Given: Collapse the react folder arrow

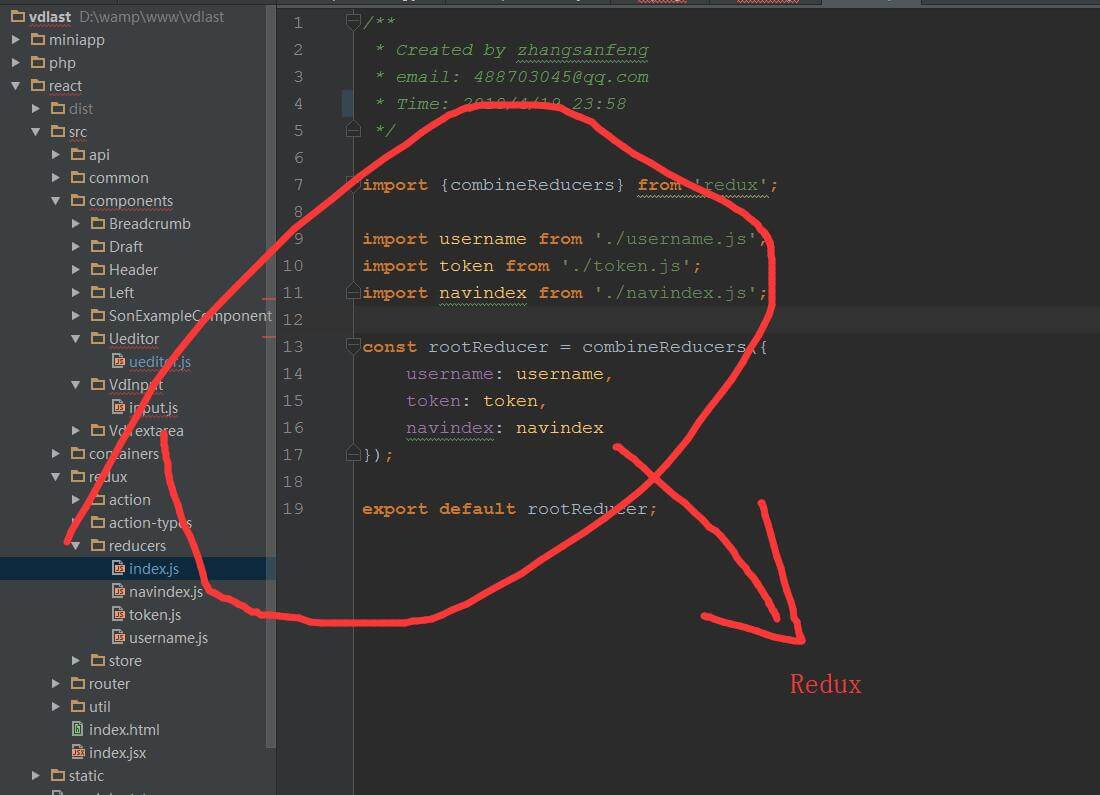Looking at the screenshot, I should click(x=16, y=86).
